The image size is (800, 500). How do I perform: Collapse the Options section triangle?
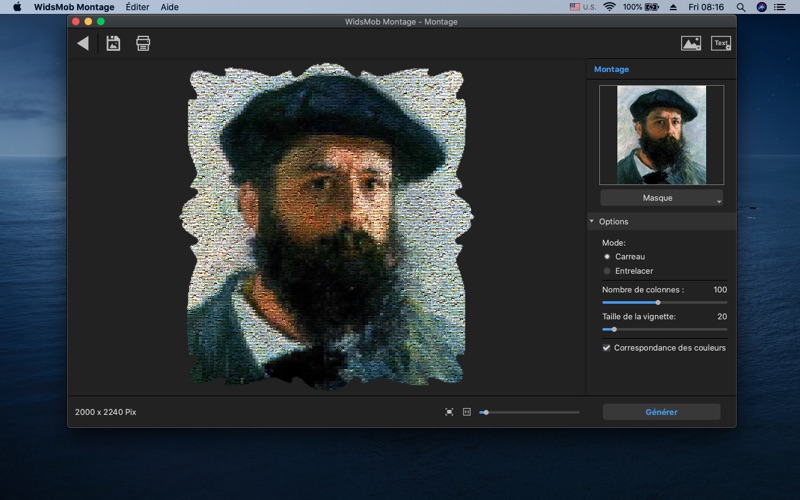tap(591, 221)
